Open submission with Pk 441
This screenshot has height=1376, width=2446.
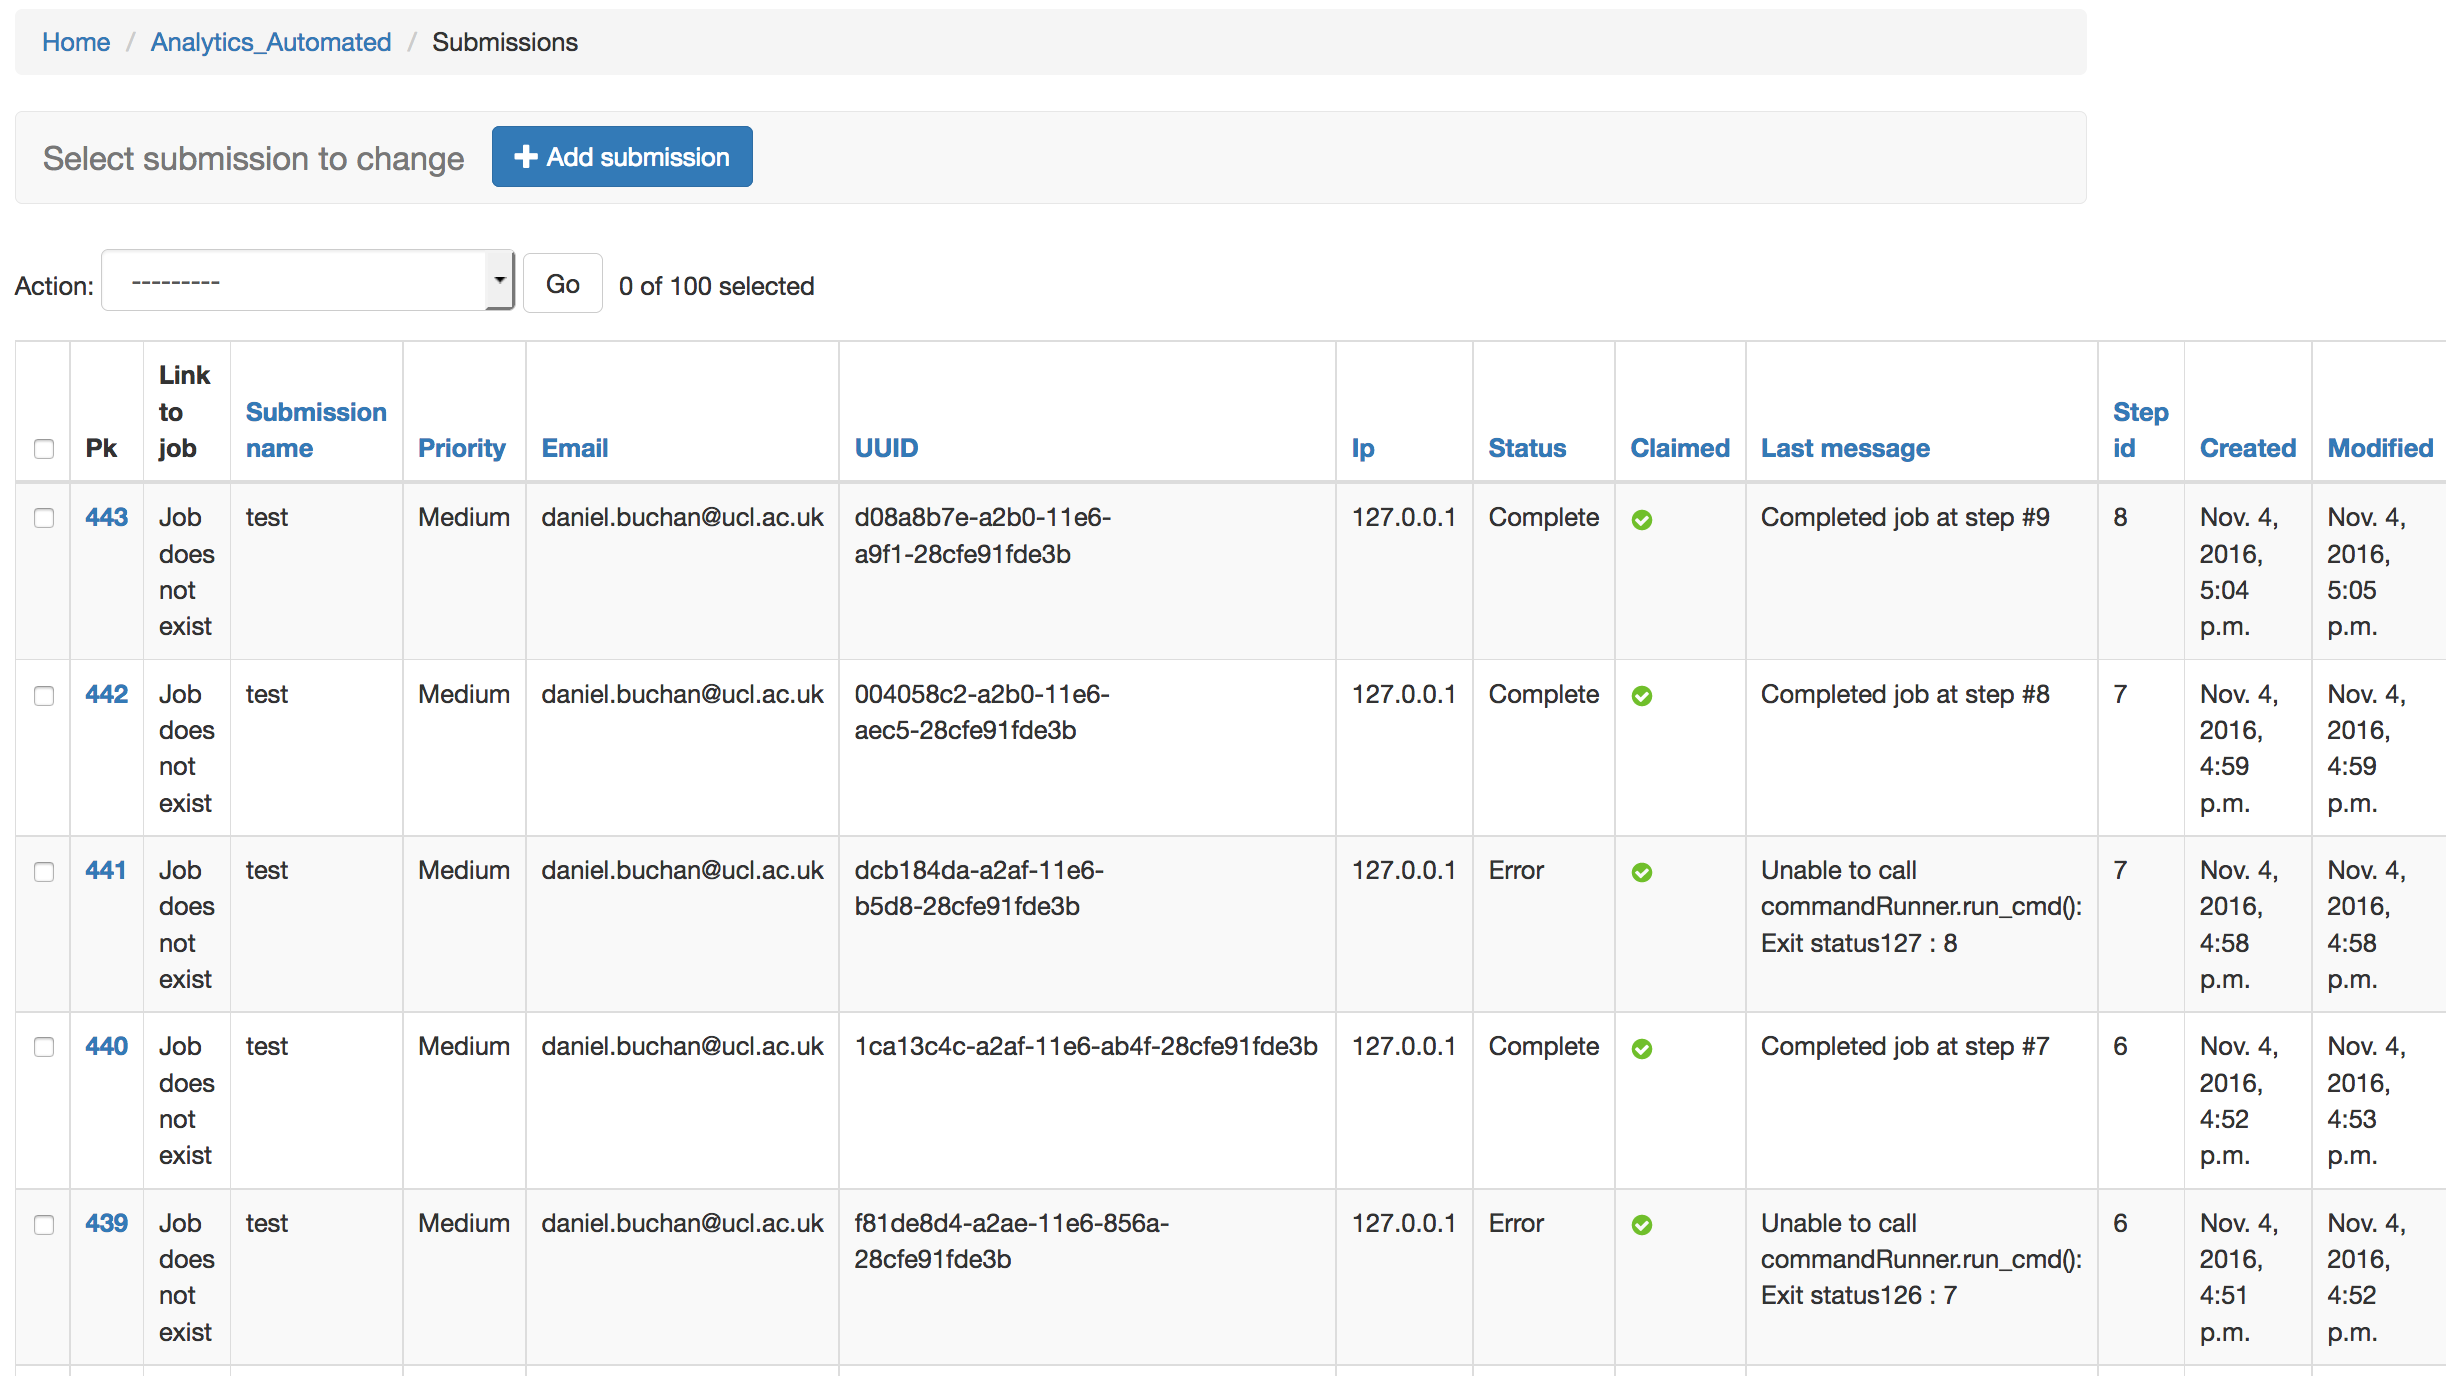point(105,870)
